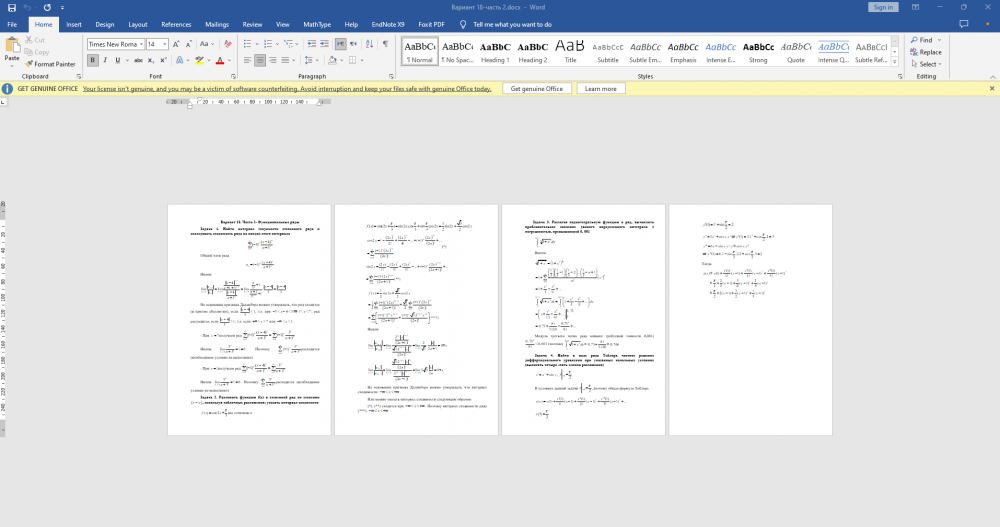The image size is (1000, 527).
Task: Click Decrease Font Size icon
Action: pyautogui.click(x=188, y=44)
